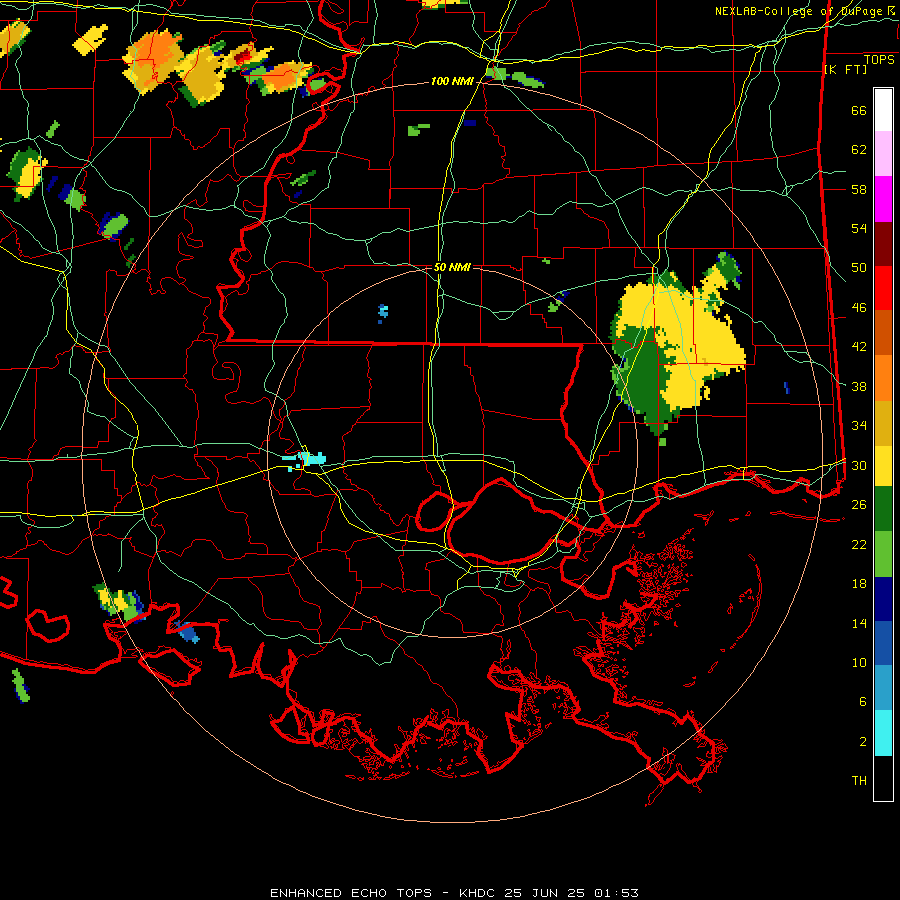Click the dark maroon legend swatch
Screen dimensions: 900x900
click(883, 245)
